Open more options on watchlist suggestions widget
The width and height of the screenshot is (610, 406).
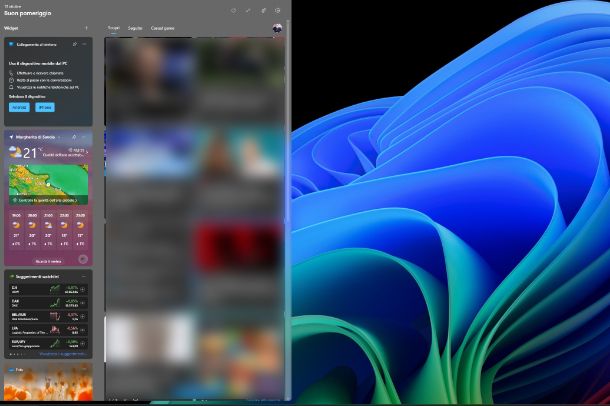pos(84,276)
